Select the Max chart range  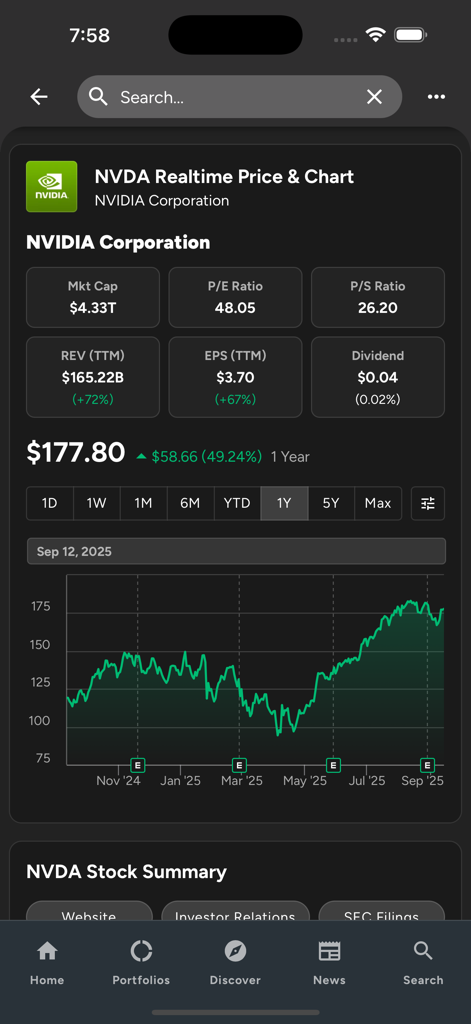click(378, 504)
